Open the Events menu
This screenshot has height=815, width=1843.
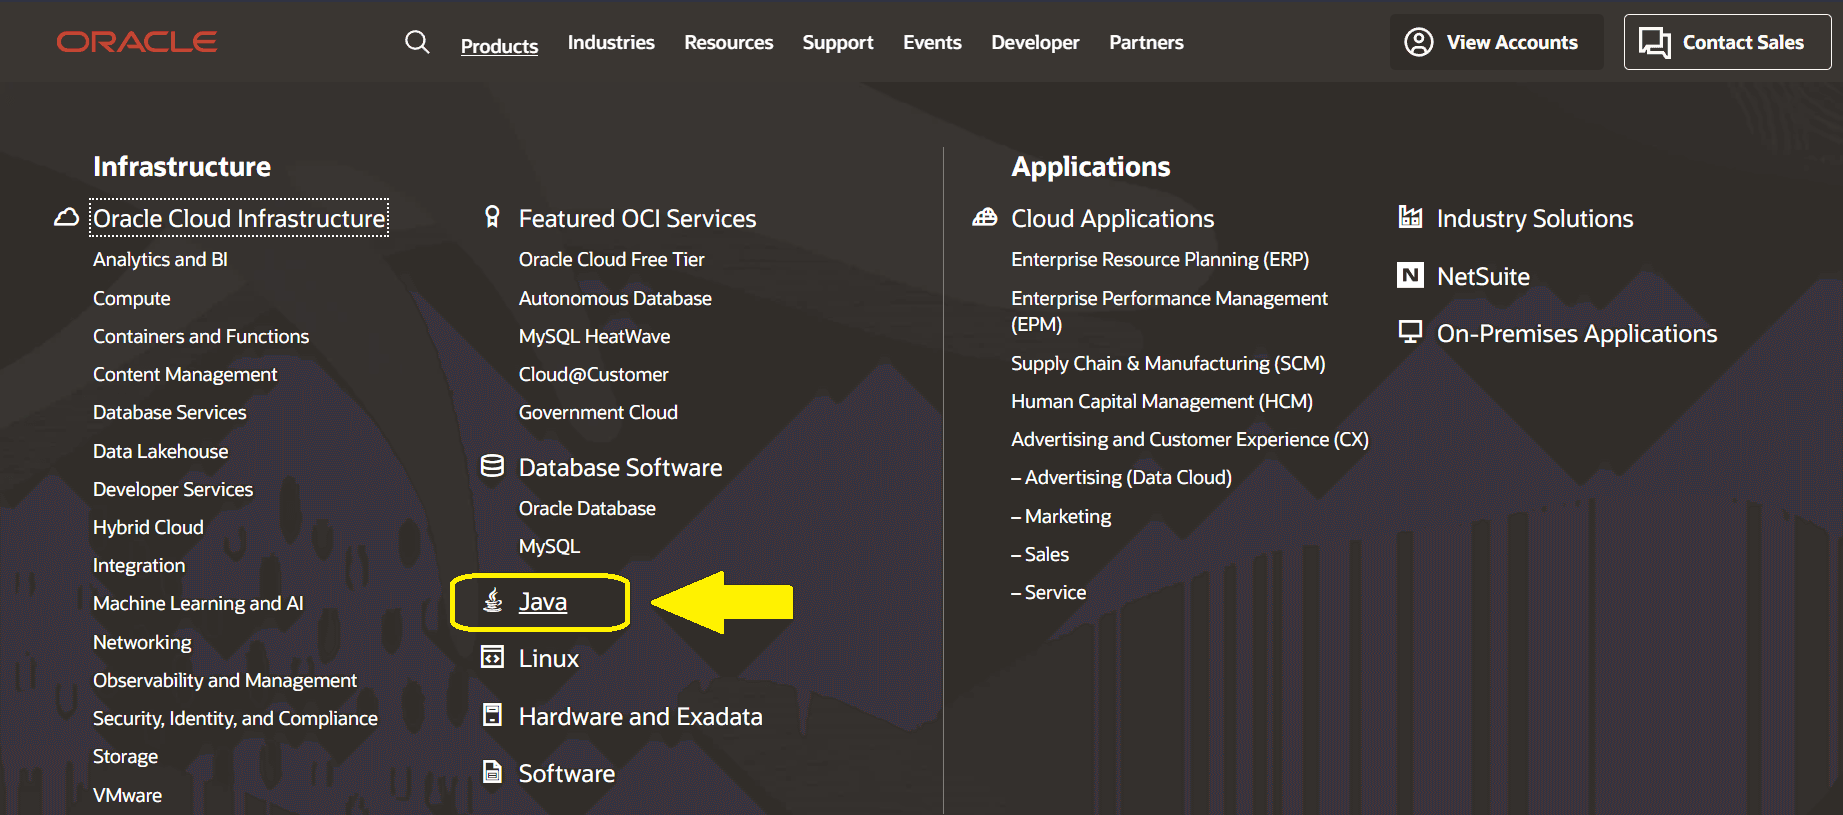click(932, 42)
